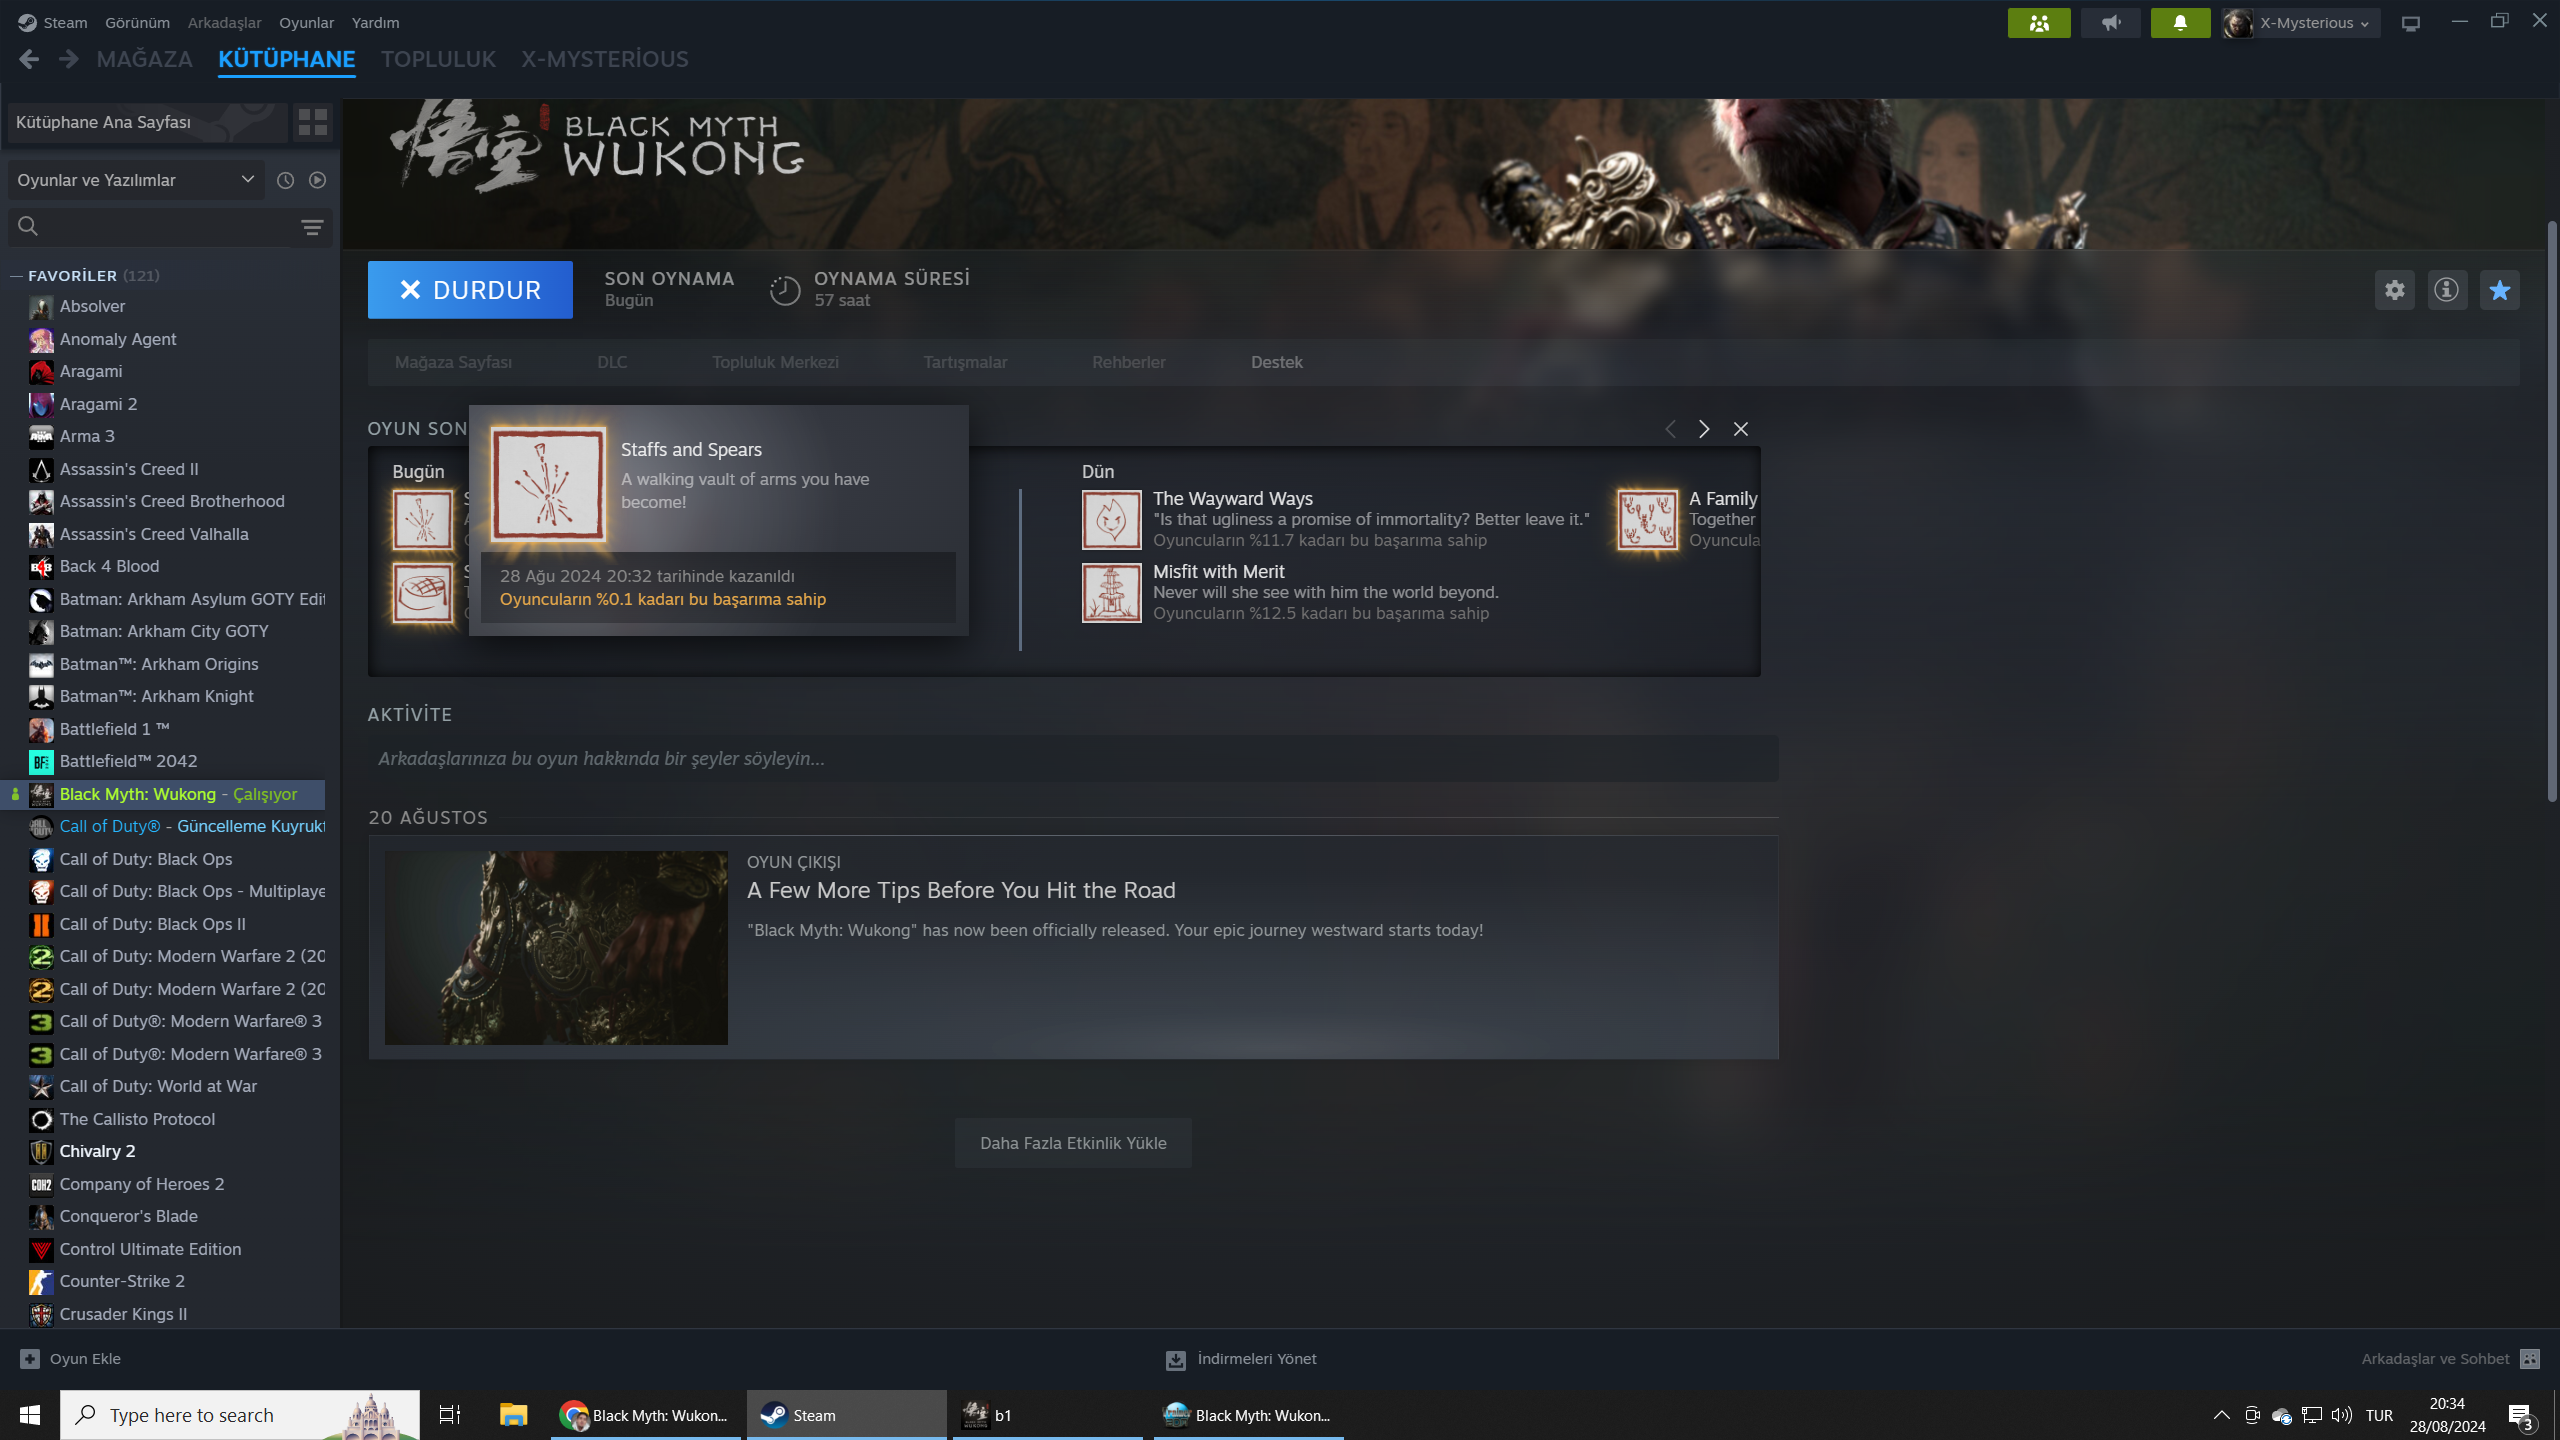Screen dimensions: 2560x1440
Task: Click the Steam back navigation arrow
Action: [x=29, y=60]
